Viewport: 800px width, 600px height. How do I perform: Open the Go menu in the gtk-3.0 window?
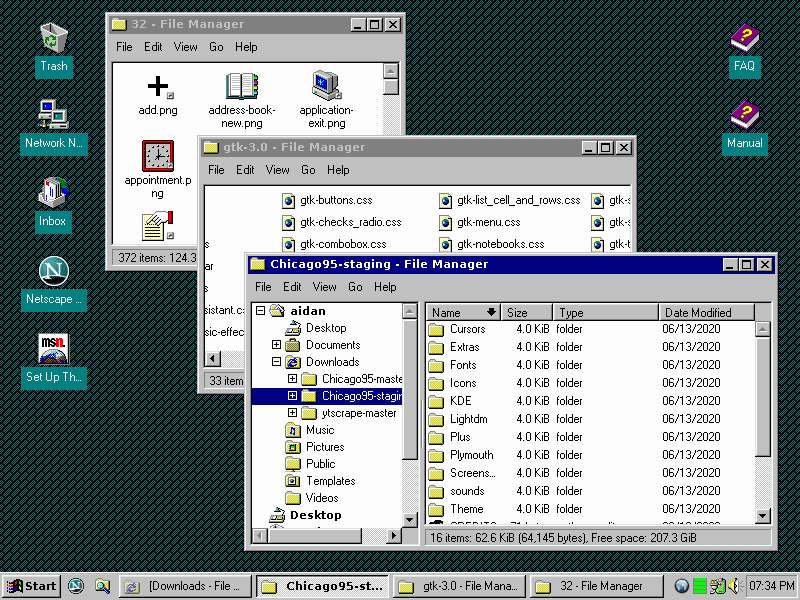(308, 170)
